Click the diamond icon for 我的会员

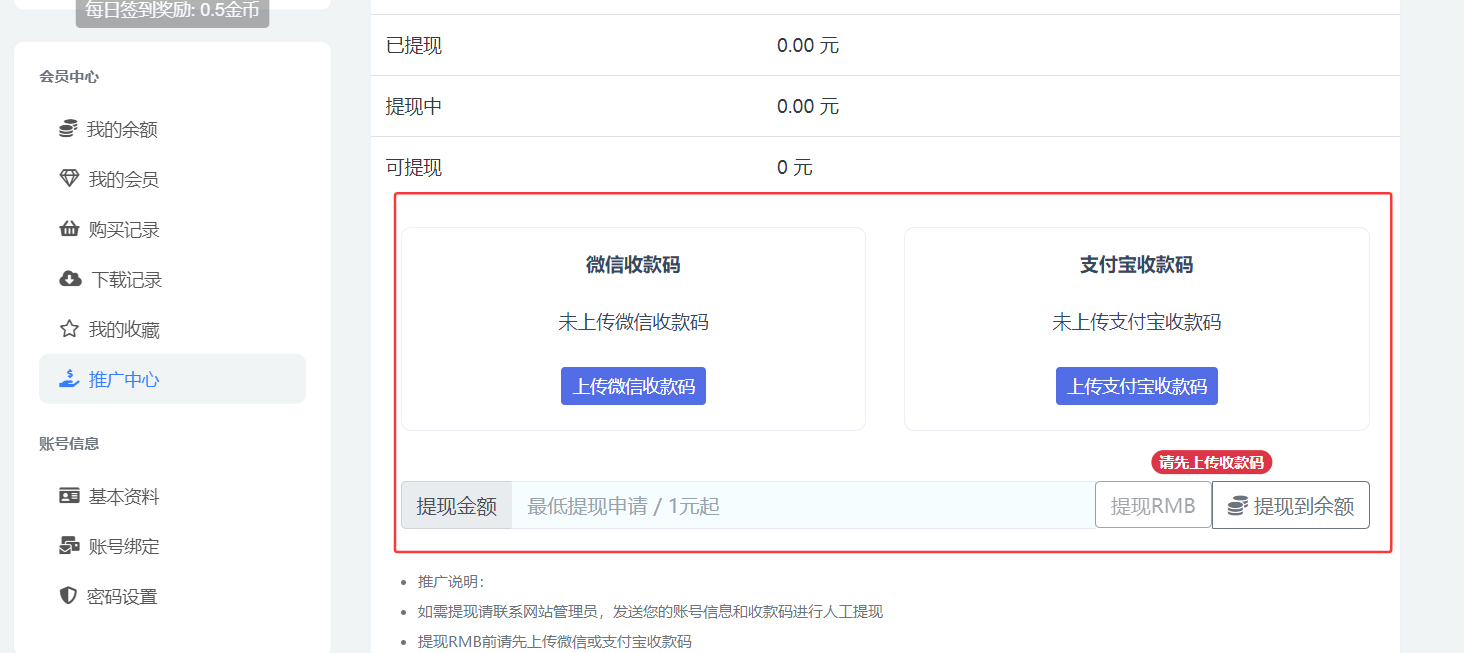(x=69, y=179)
